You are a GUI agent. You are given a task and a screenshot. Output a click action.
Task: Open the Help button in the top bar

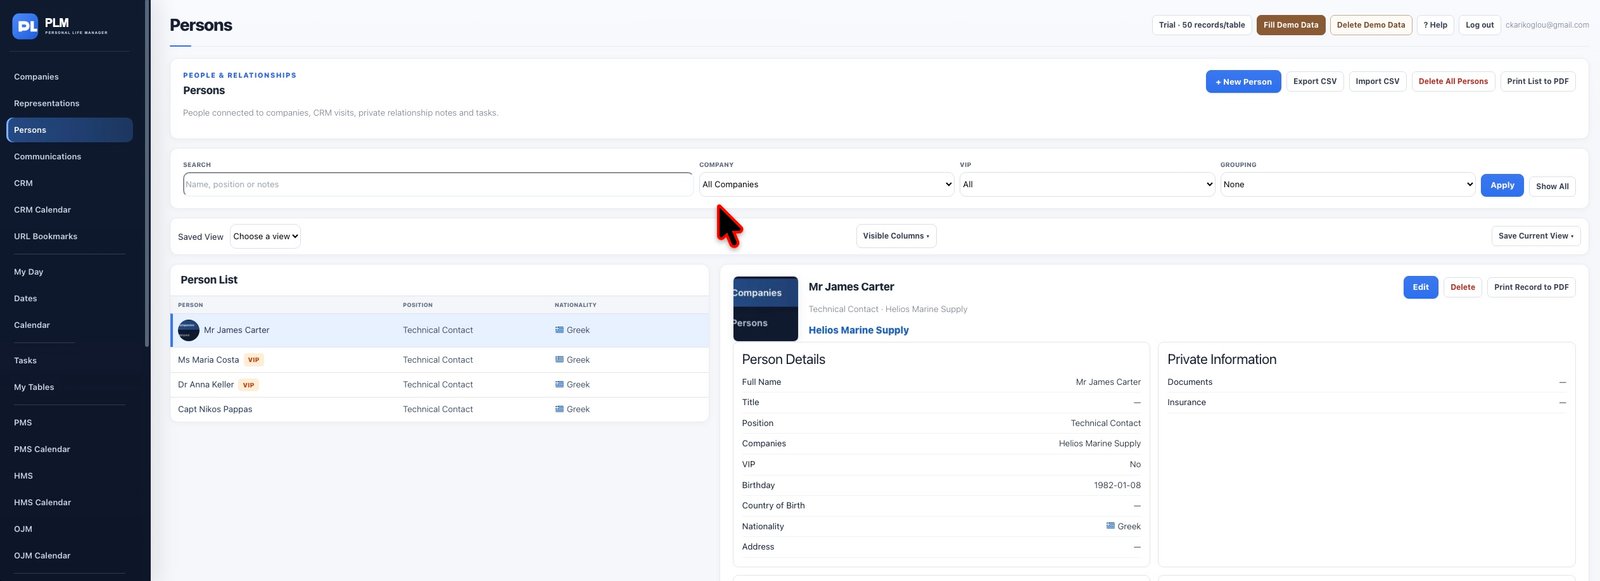point(1436,25)
